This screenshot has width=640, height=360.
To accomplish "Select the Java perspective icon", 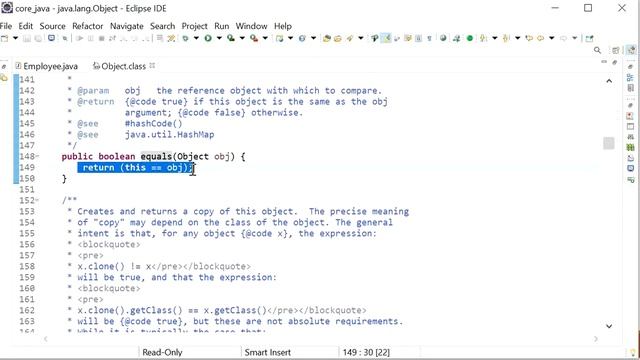I will point(631,50).
